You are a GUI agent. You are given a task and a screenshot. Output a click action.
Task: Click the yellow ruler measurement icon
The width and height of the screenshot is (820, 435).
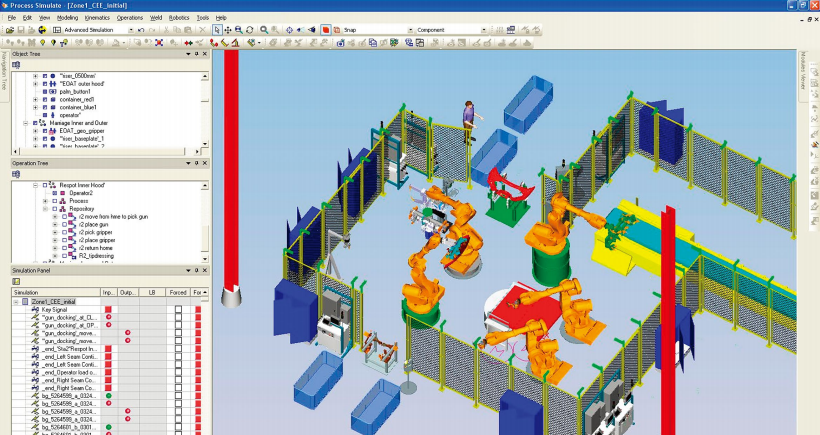click(x=225, y=43)
